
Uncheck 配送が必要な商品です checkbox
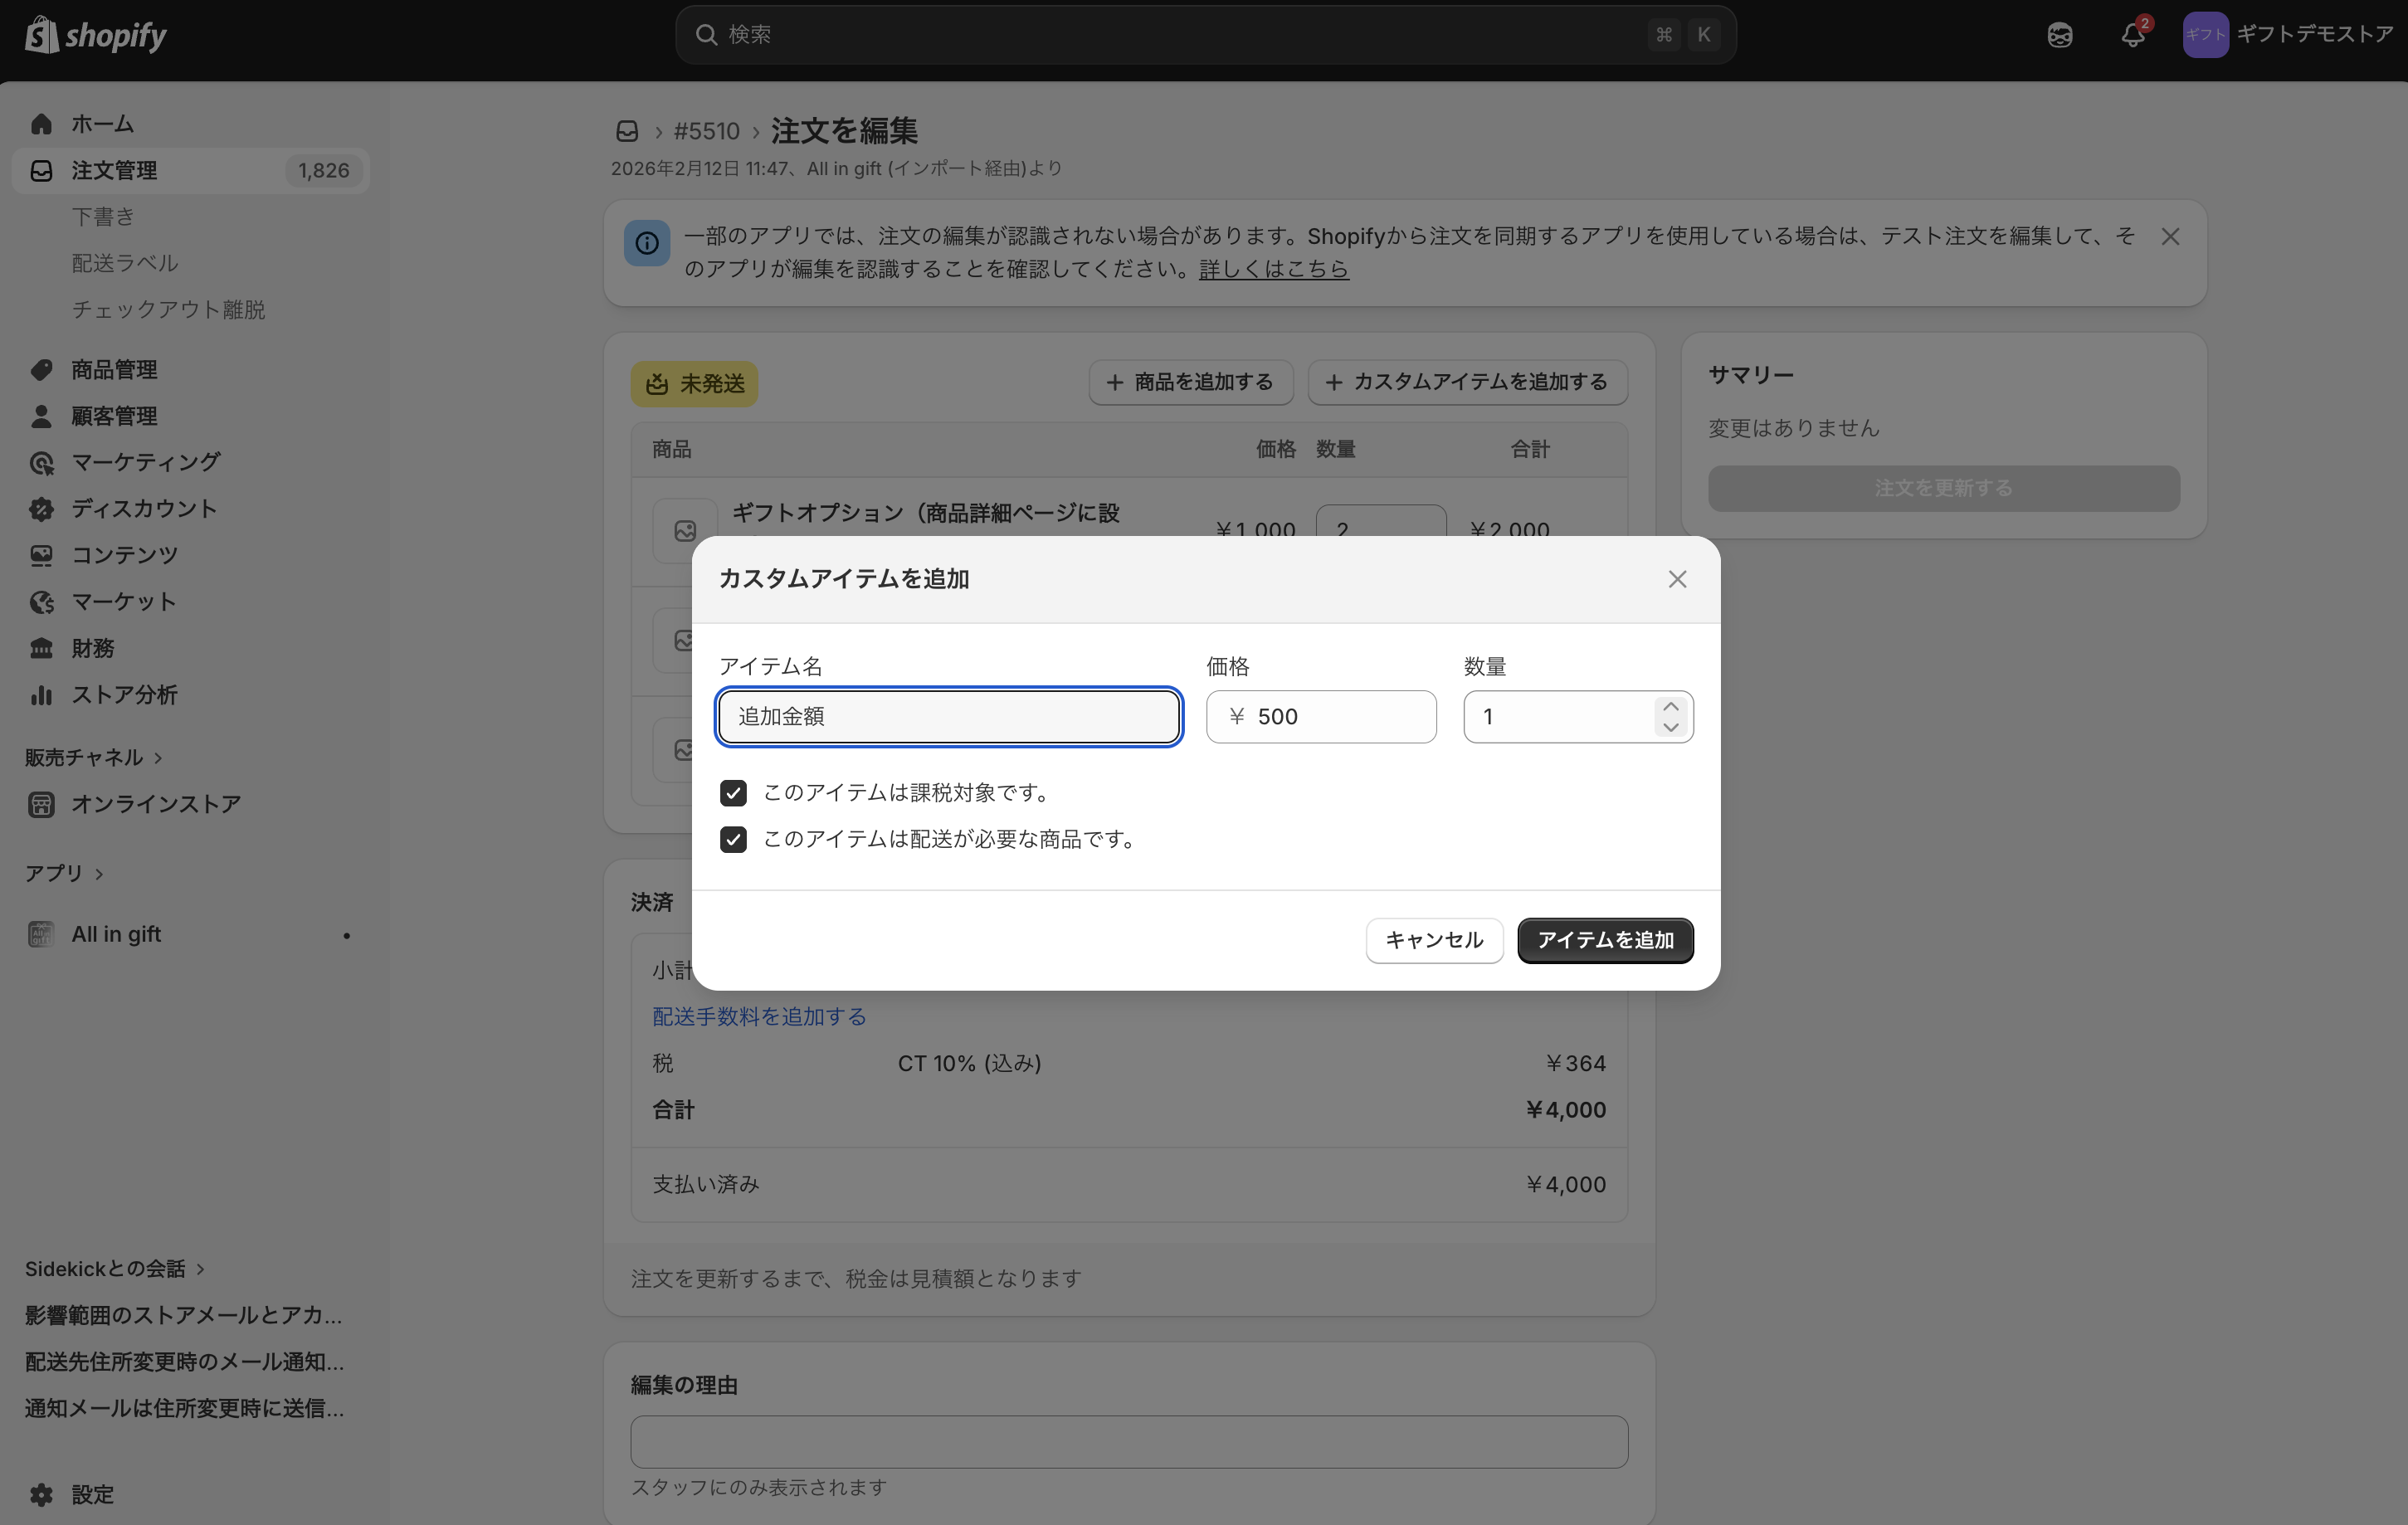733,840
